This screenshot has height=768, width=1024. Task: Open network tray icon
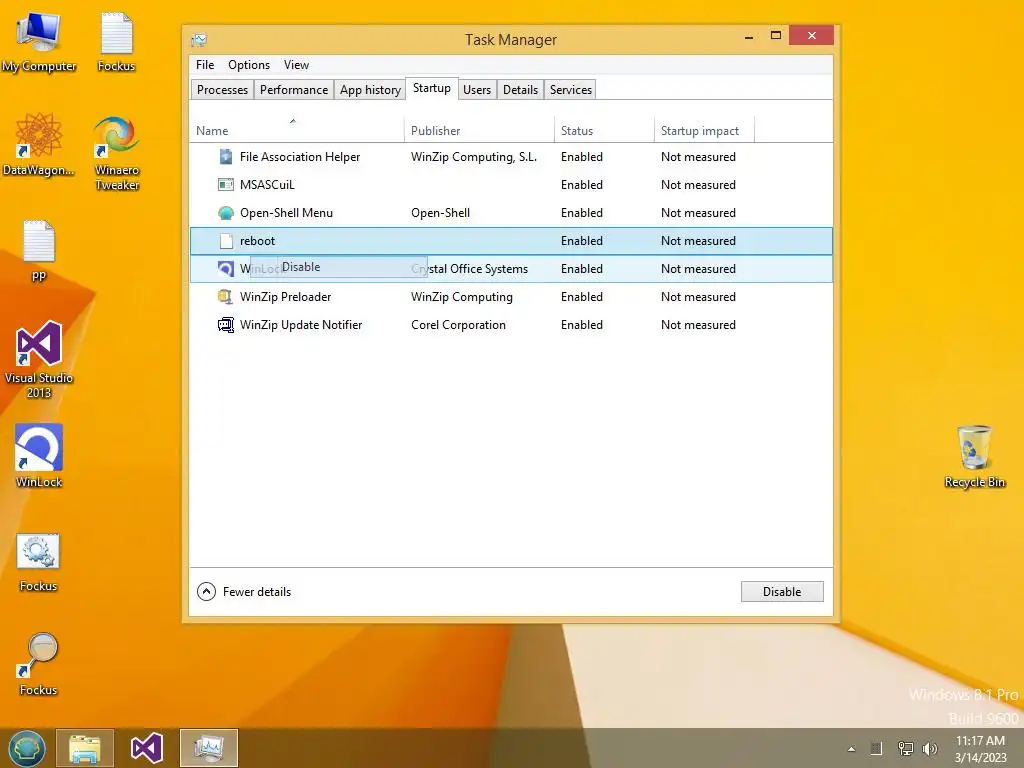(x=905, y=749)
